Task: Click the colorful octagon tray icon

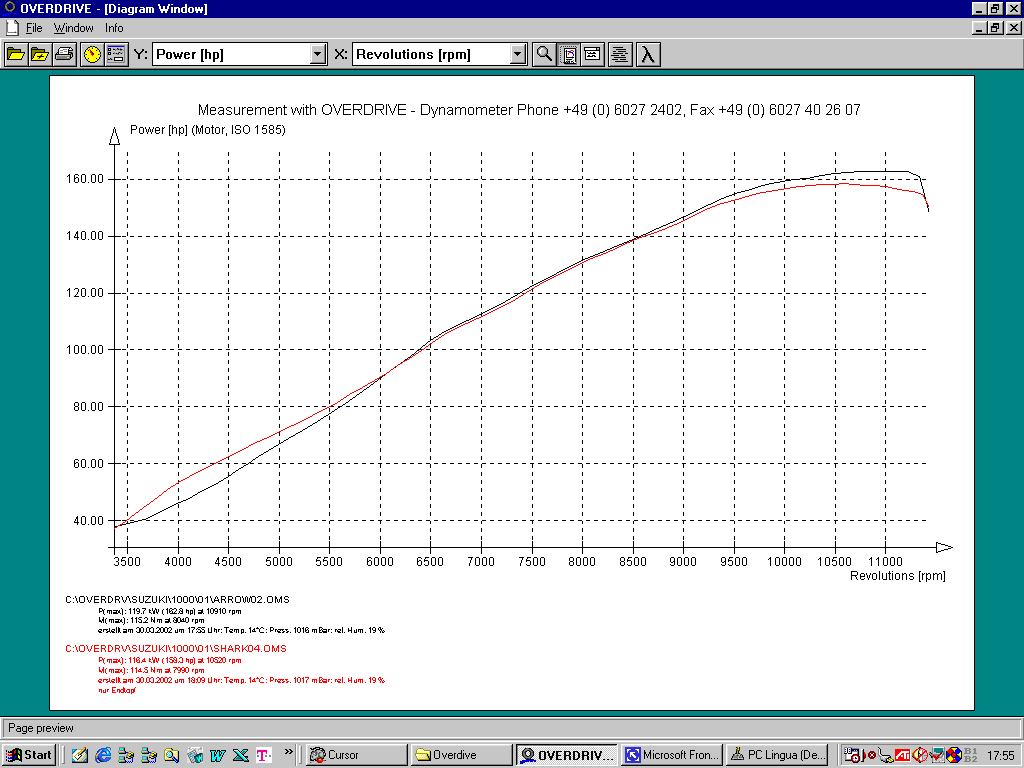Action: pos(954,756)
